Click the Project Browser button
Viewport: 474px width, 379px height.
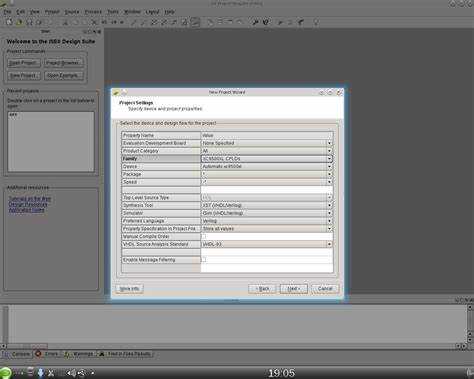(x=63, y=63)
